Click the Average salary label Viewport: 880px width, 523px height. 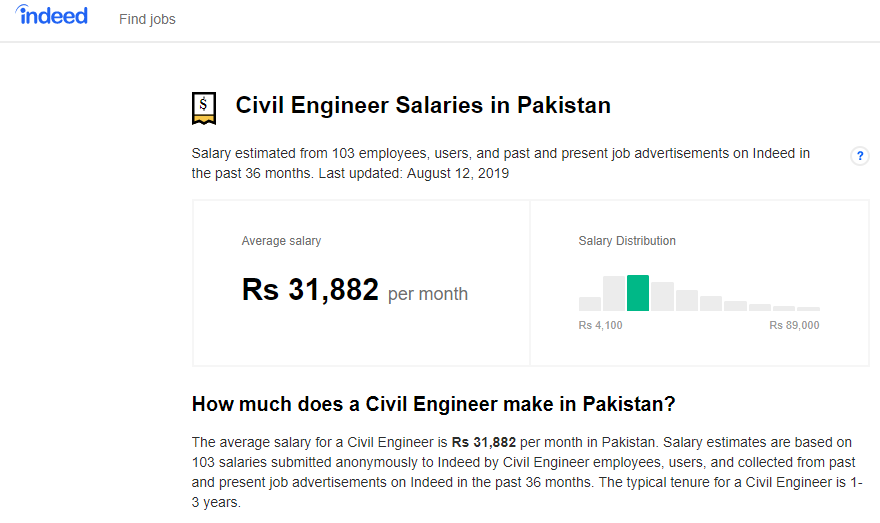(281, 241)
